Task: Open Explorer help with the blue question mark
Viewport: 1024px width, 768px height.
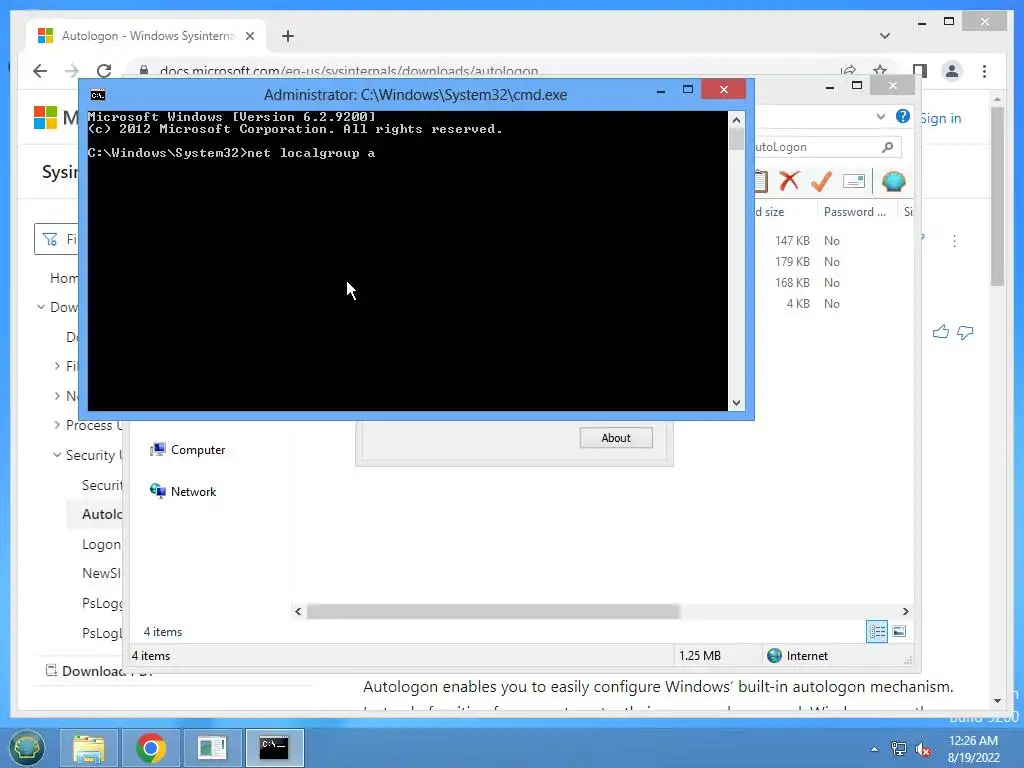Action: point(903,116)
